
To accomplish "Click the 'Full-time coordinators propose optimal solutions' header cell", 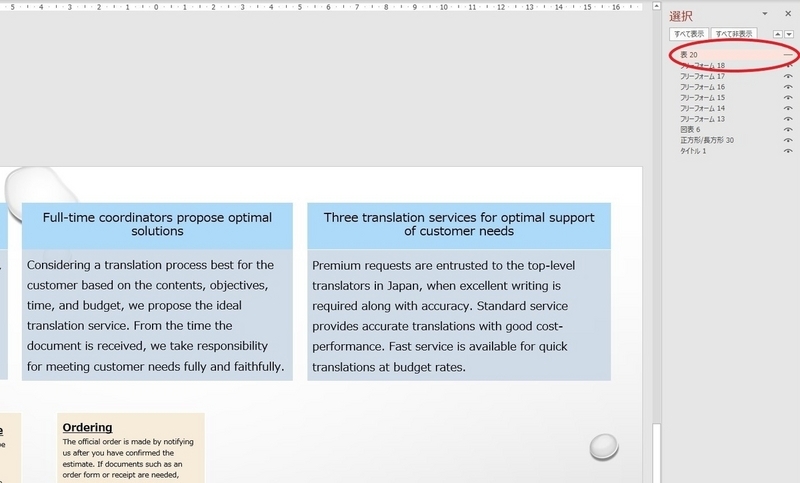I will click(x=157, y=225).
